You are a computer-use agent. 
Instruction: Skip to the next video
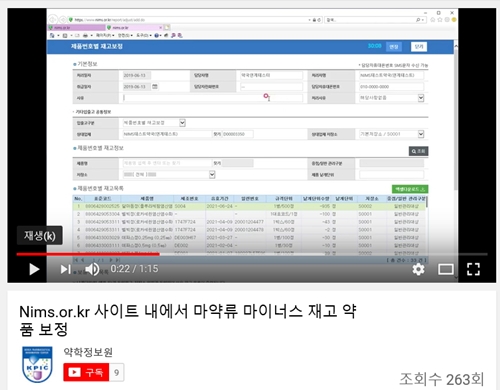pyautogui.click(x=65, y=269)
